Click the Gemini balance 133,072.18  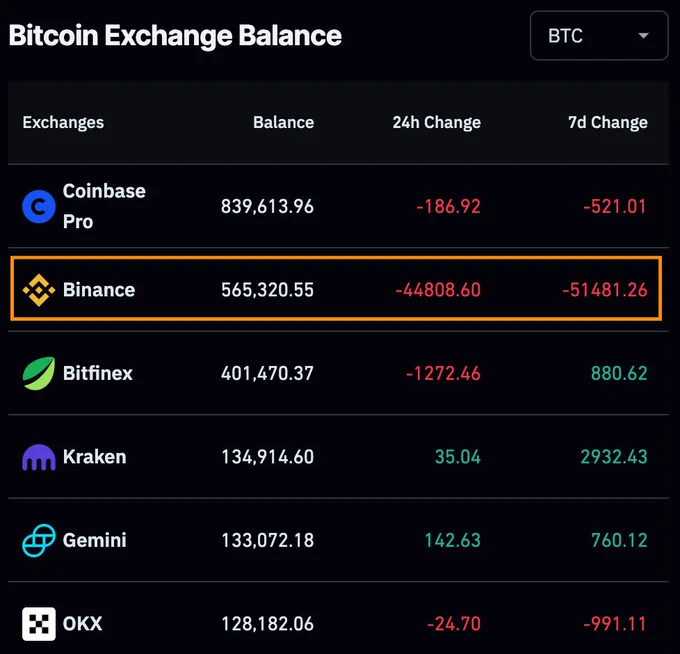coord(268,540)
